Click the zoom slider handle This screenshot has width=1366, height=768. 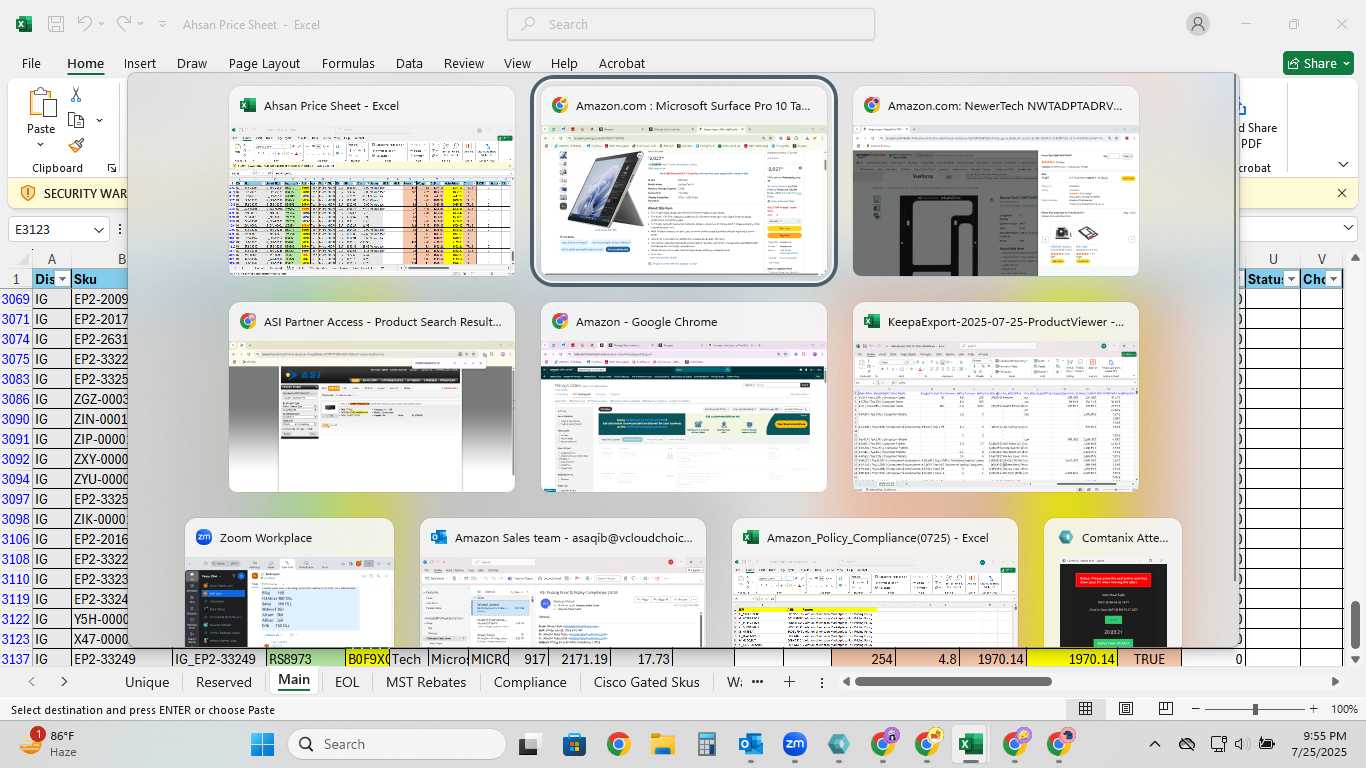(x=1255, y=709)
